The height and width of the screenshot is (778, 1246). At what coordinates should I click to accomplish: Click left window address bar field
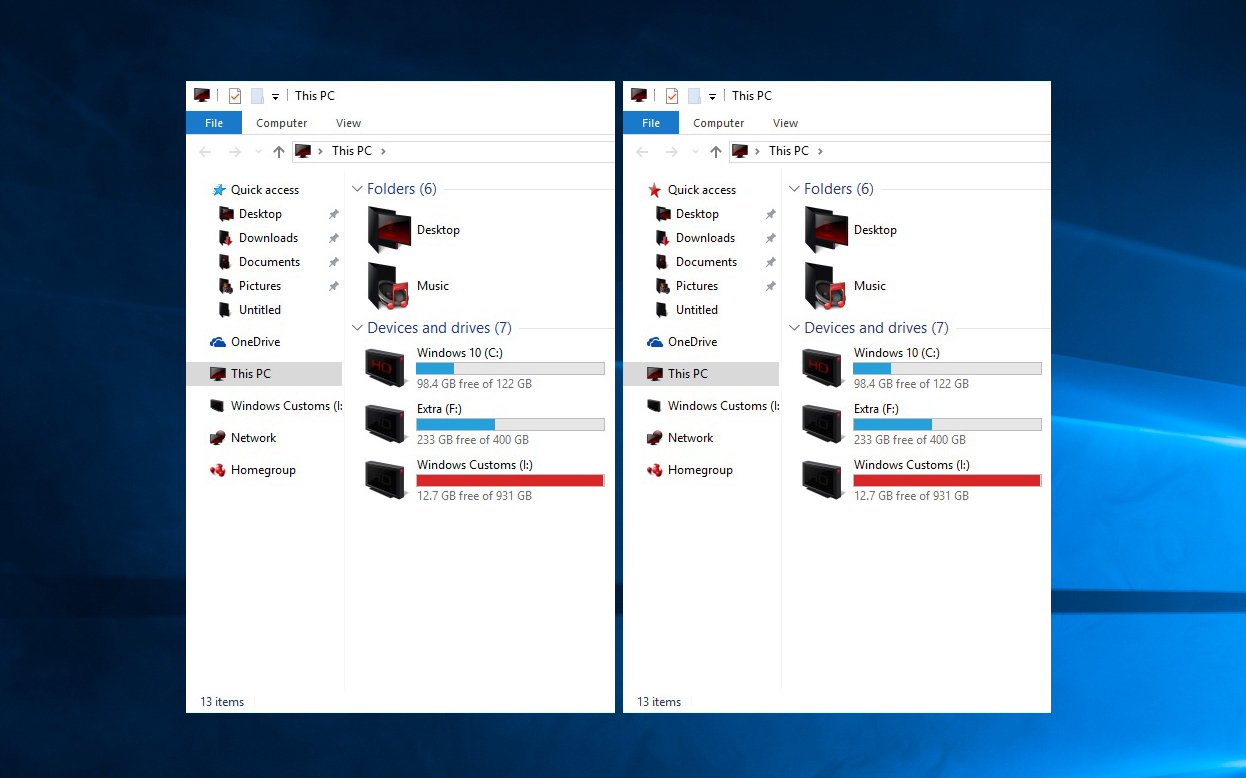tap(453, 151)
